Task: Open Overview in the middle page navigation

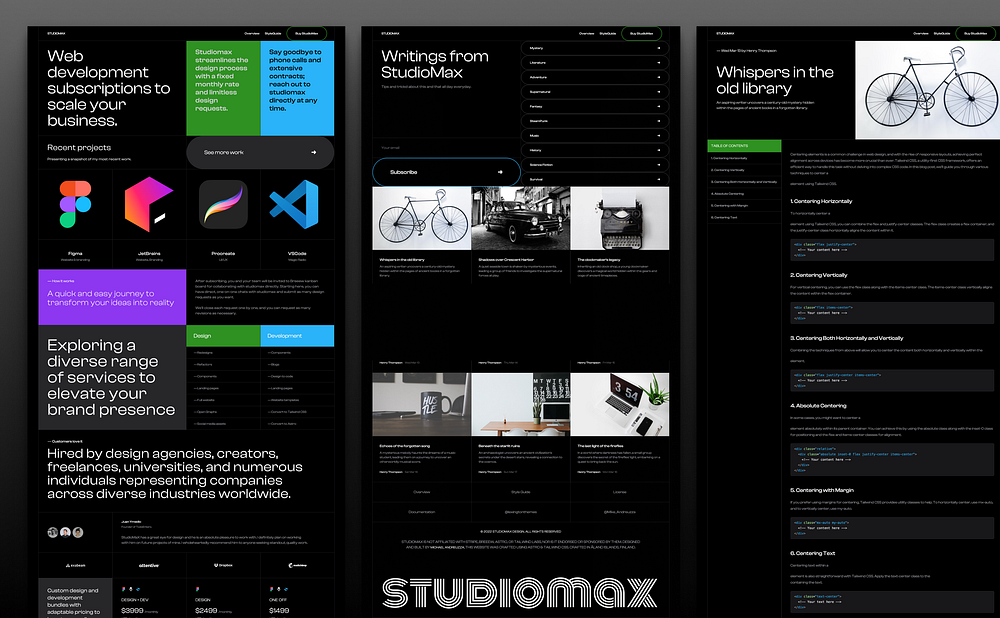Action: coord(587,33)
